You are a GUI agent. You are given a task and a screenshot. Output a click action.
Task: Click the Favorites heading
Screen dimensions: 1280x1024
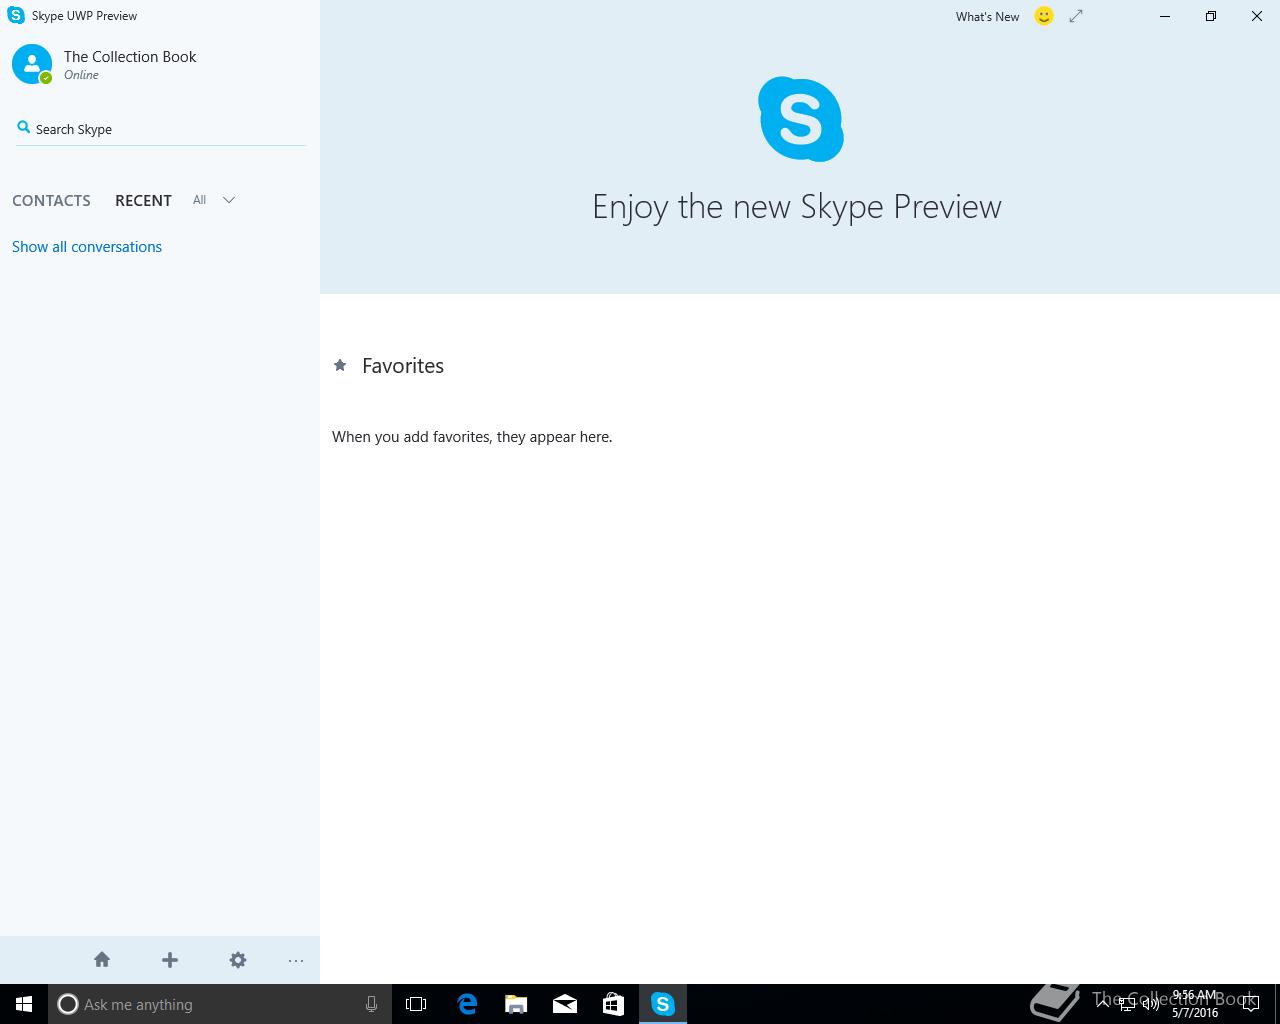click(x=403, y=366)
